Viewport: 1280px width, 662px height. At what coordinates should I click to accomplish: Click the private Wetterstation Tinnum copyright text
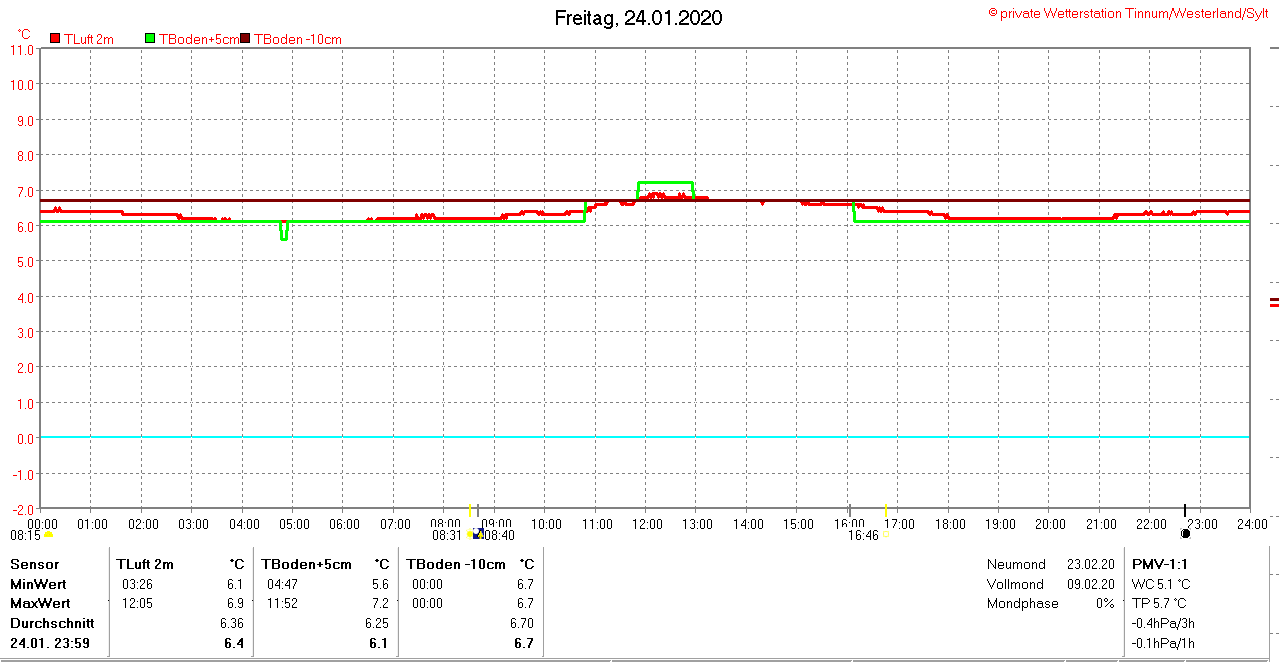[1127, 13]
